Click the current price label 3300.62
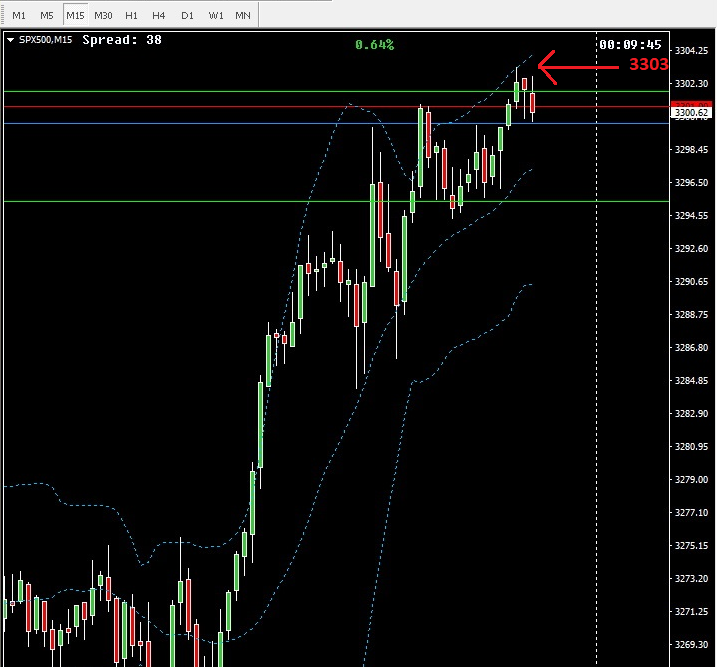 [691, 112]
